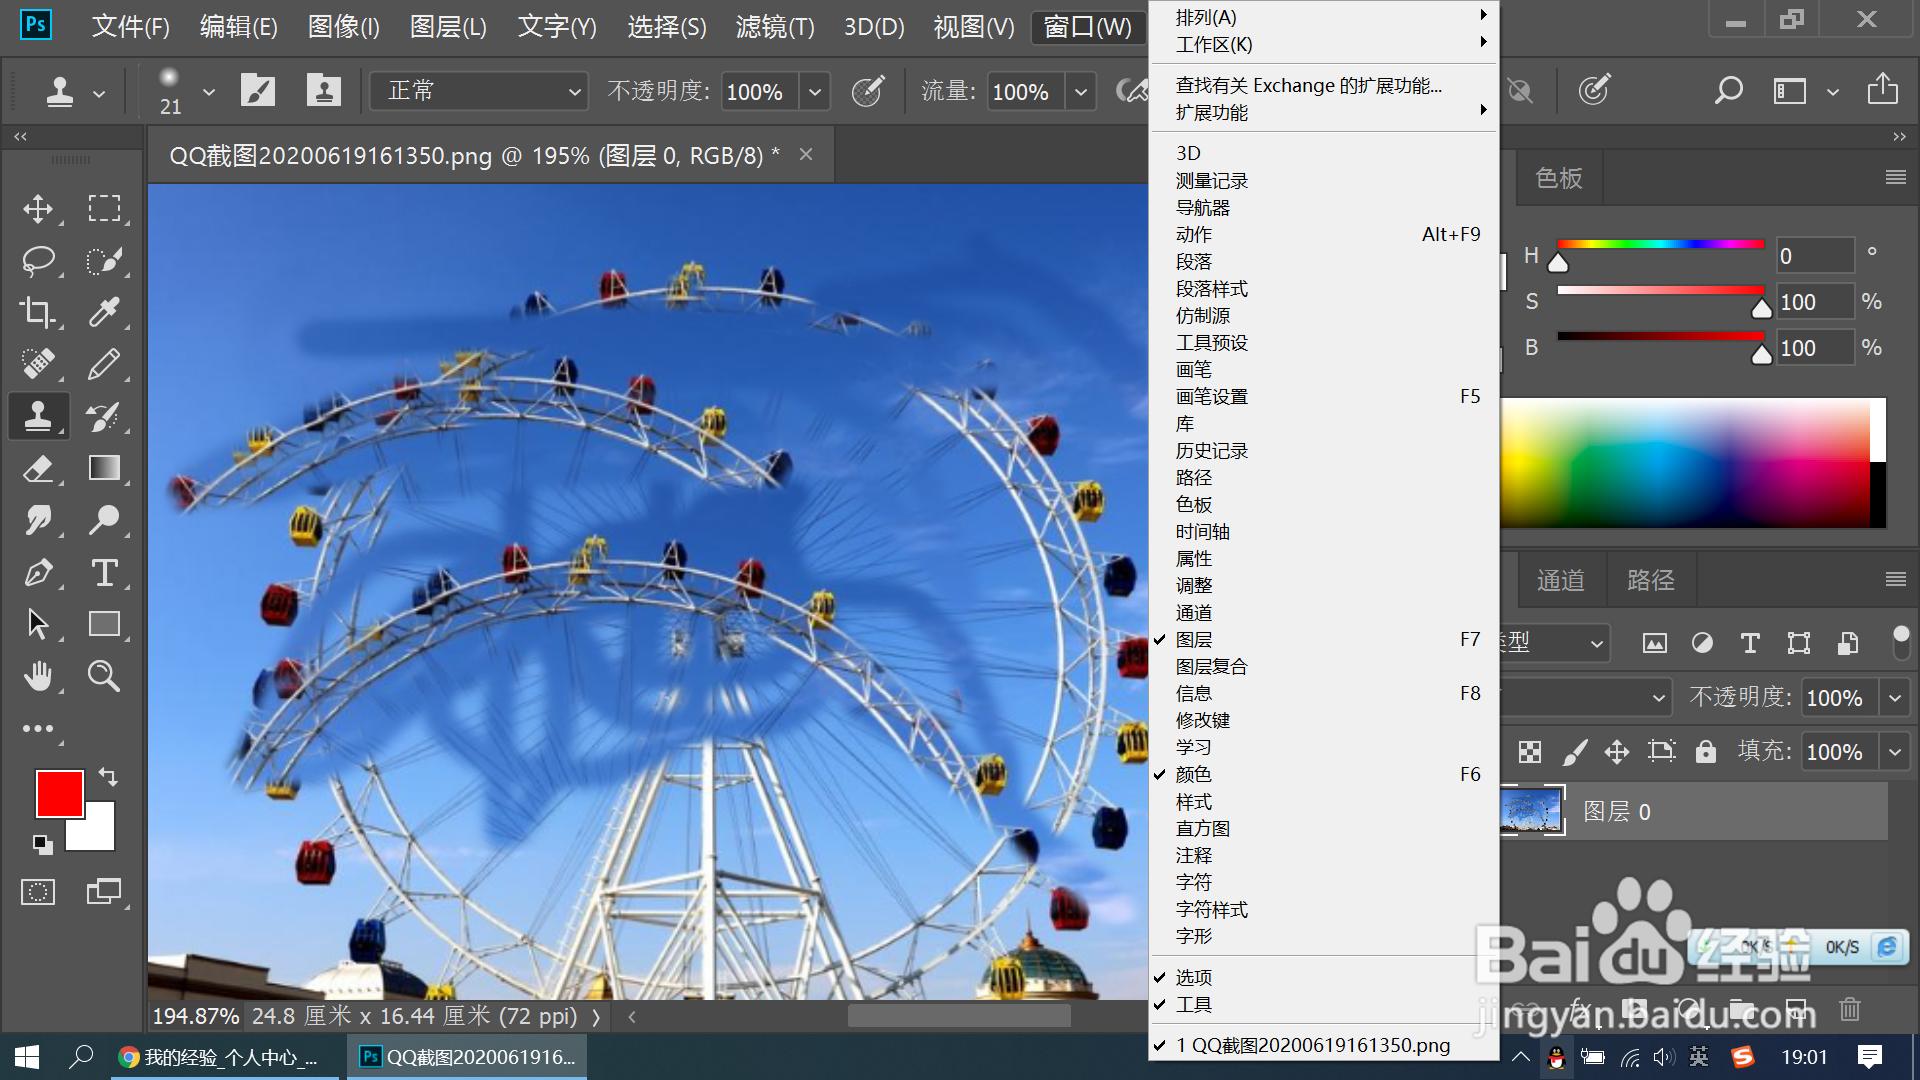Select the Hand tool
The width and height of the screenshot is (1920, 1080).
tap(38, 676)
